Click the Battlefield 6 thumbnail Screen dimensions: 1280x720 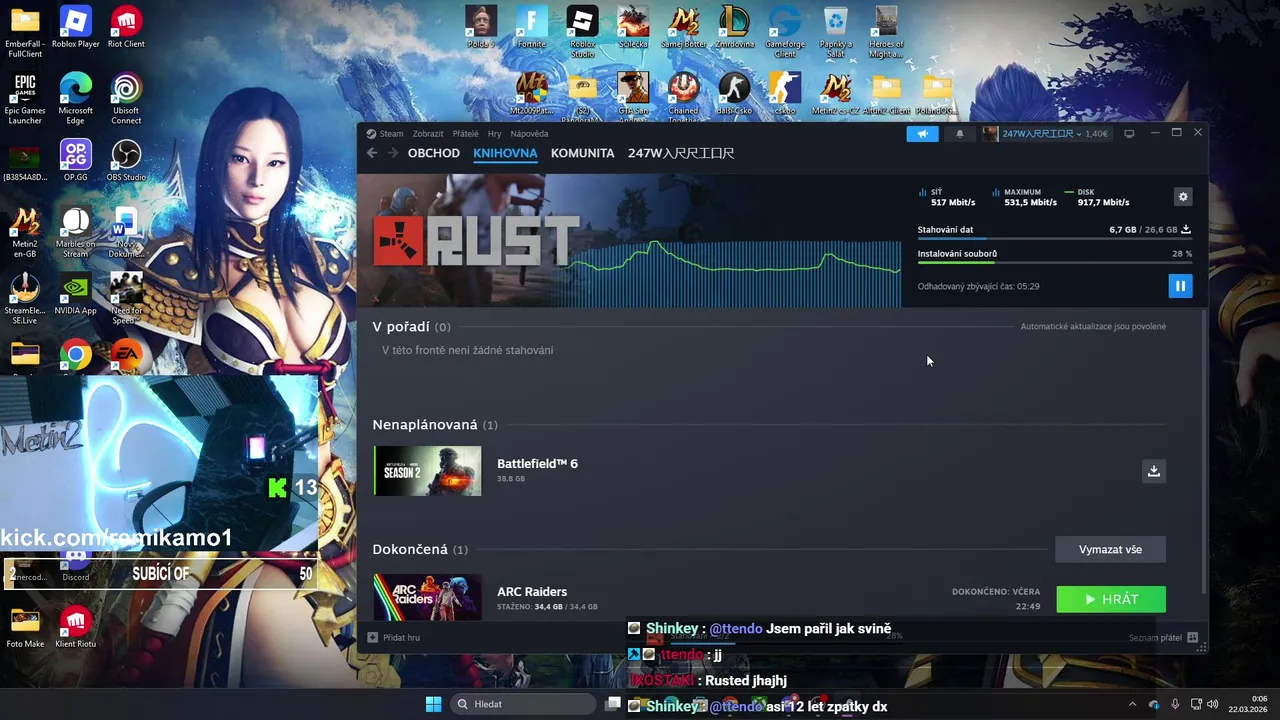[x=428, y=471]
